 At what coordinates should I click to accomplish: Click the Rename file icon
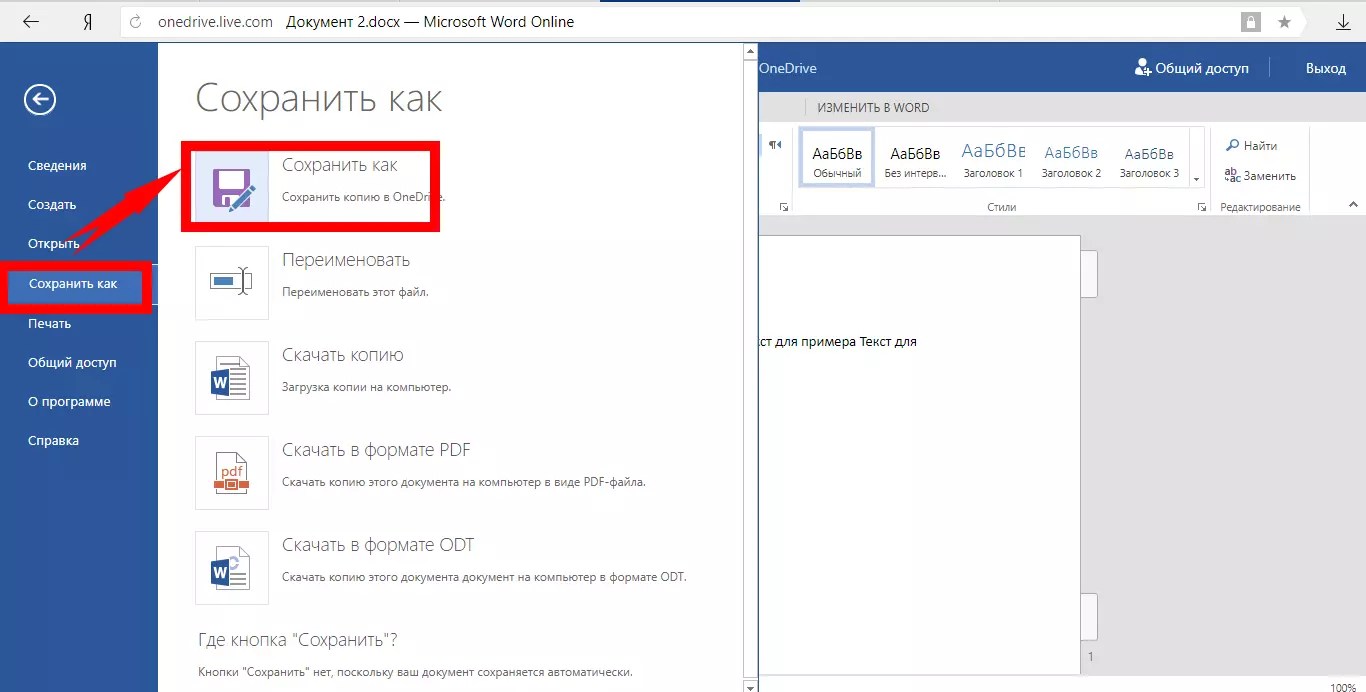(232, 283)
